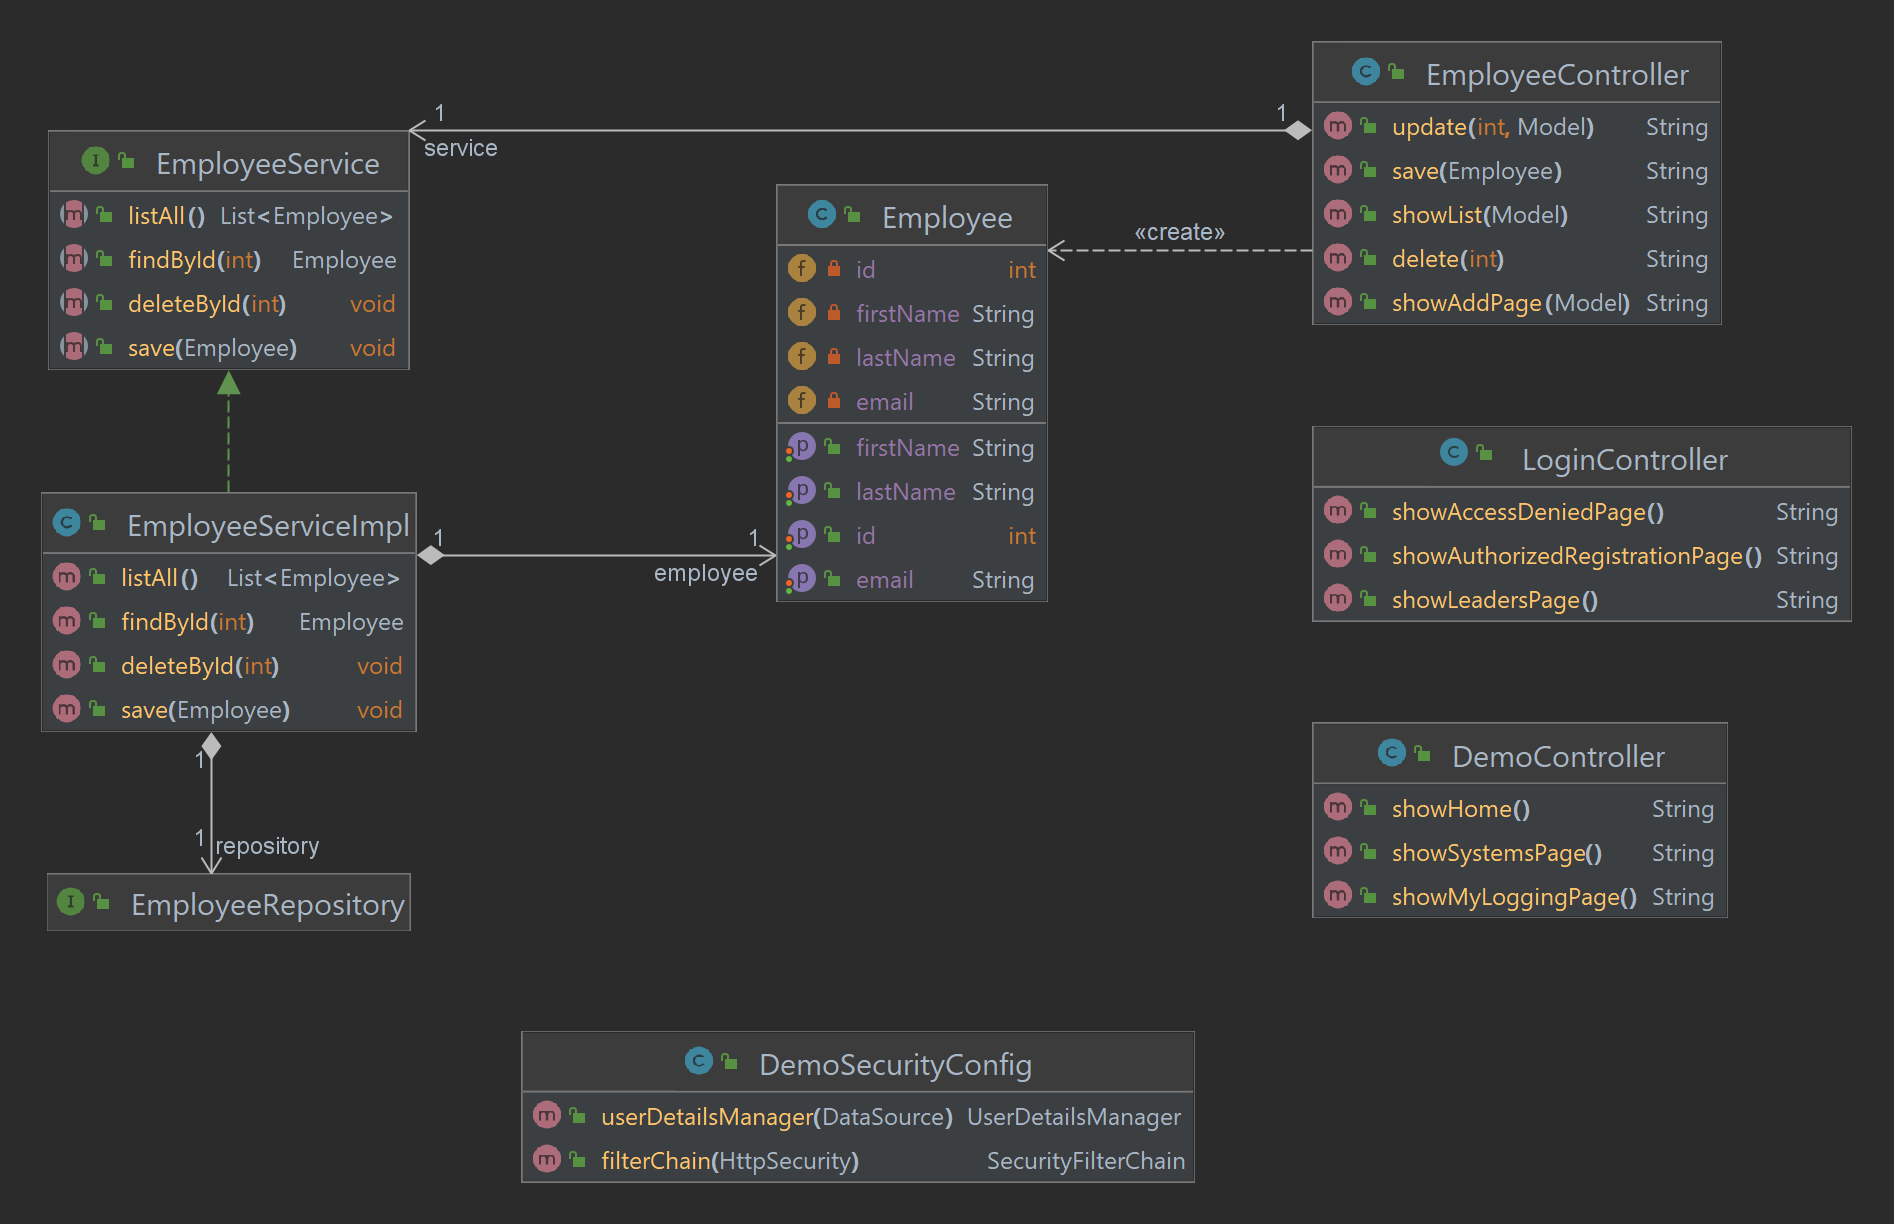The image size is (1894, 1224).
Task: Click the field icon beside firstName in Employee
Action: point(800,312)
